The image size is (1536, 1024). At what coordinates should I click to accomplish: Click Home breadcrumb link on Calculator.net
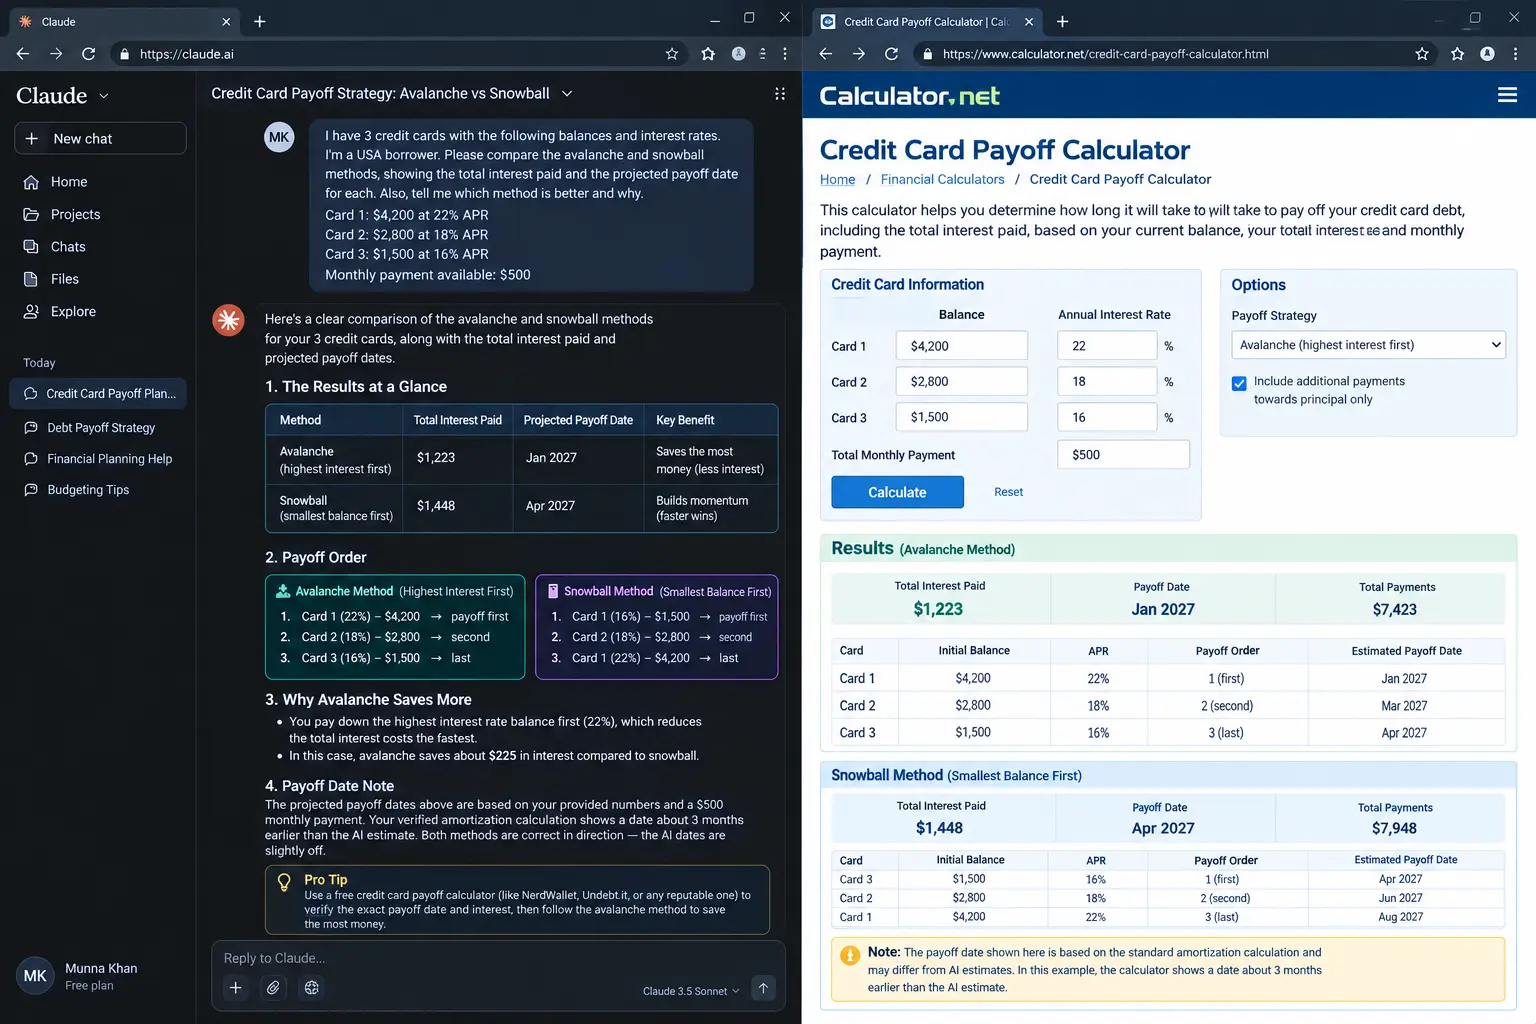pos(837,180)
